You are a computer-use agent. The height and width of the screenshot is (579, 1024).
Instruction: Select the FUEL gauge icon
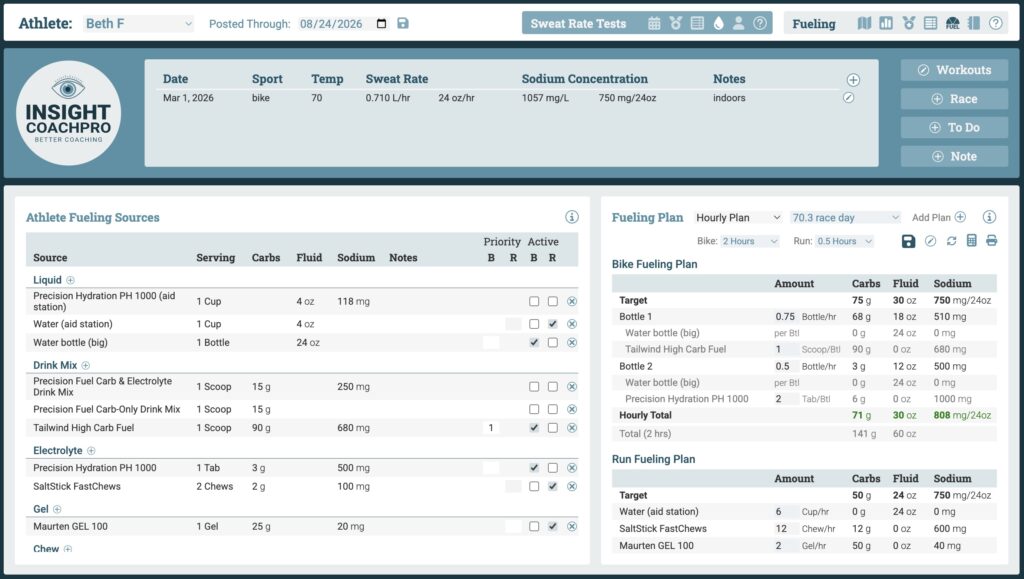[x=952, y=23]
